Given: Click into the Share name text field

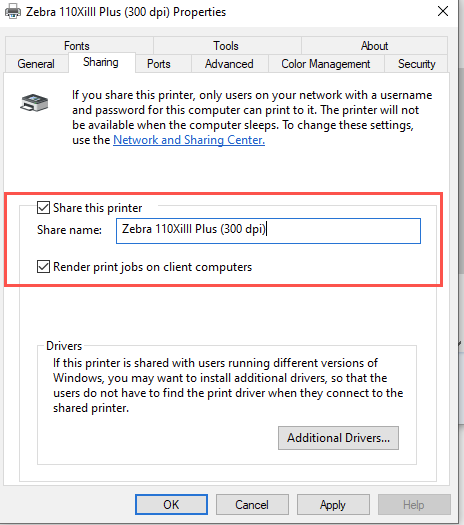Looking at the screenshot, I should coord(268,231).
